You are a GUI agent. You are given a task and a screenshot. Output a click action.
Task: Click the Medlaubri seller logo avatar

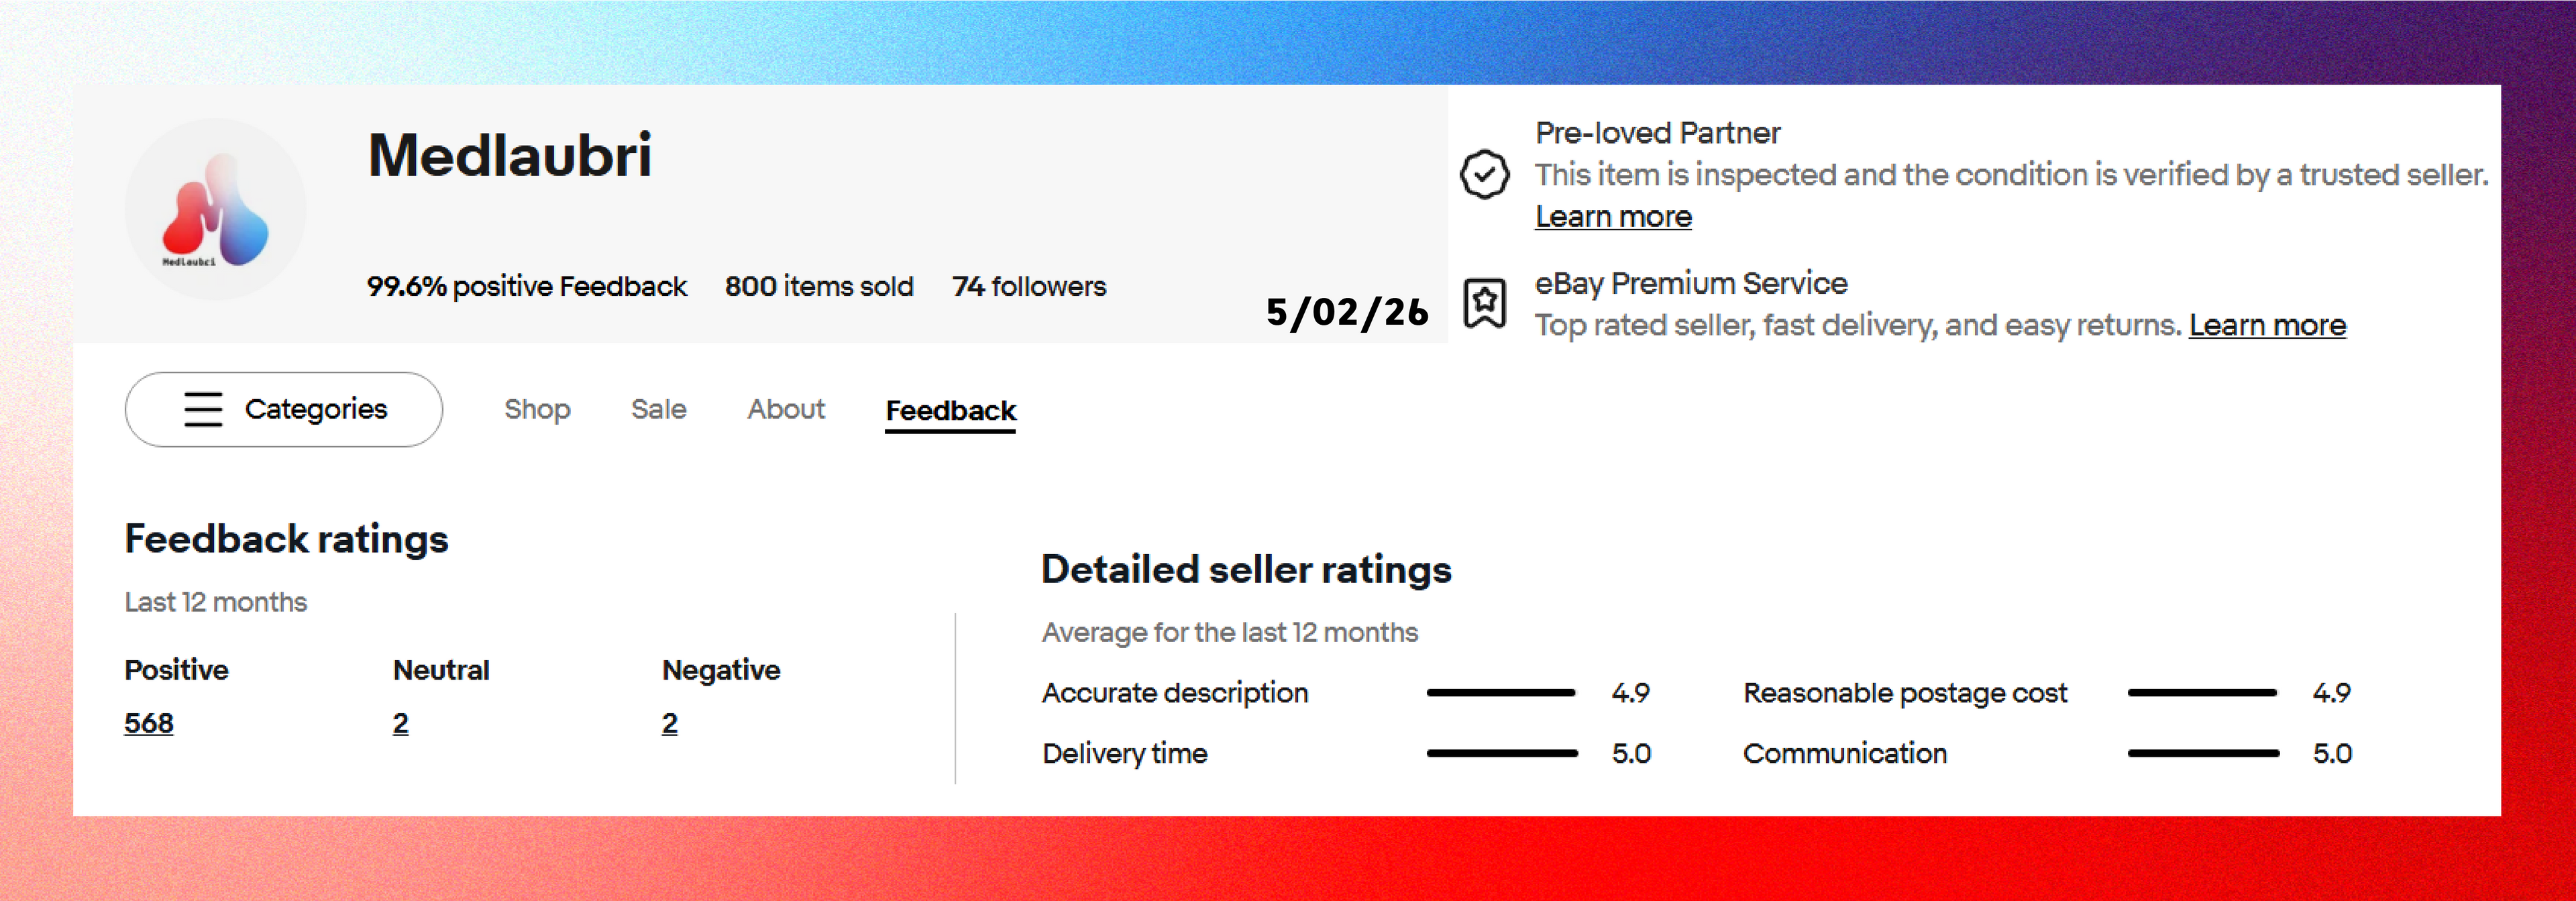point(215,211)
